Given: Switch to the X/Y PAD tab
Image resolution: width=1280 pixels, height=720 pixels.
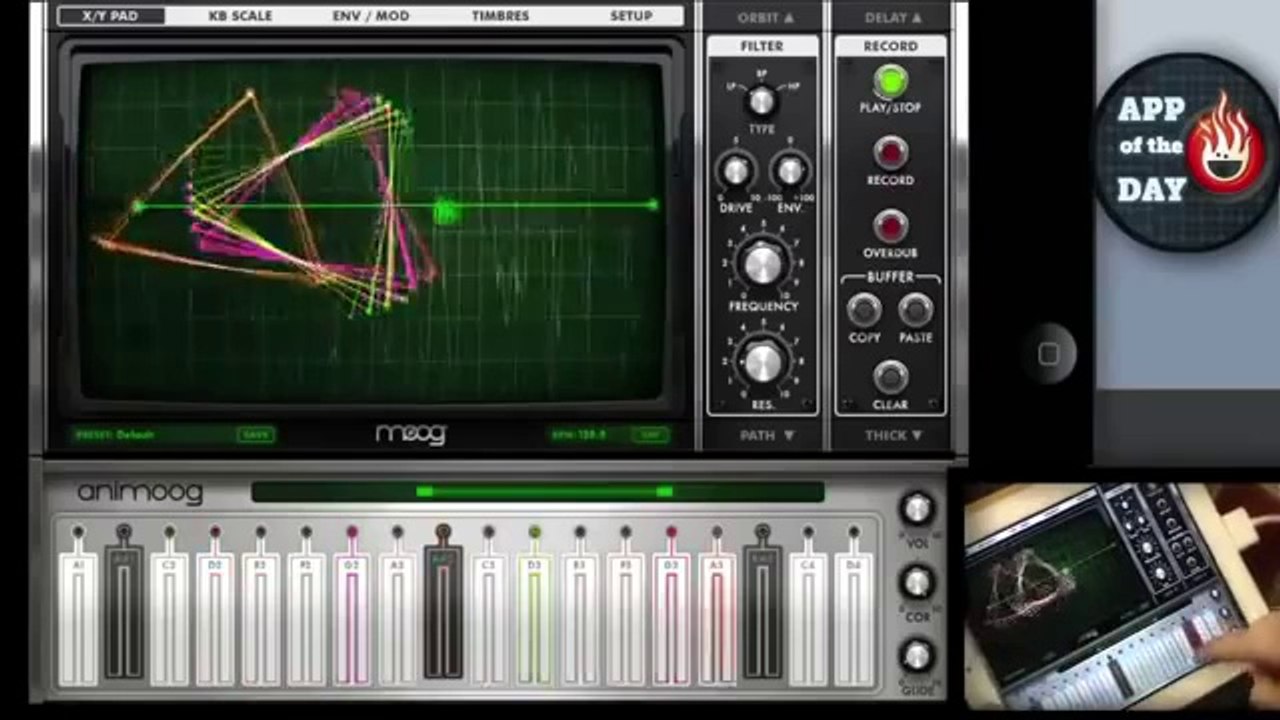Looking at the screenshot, I should click(x=111, y=16).
